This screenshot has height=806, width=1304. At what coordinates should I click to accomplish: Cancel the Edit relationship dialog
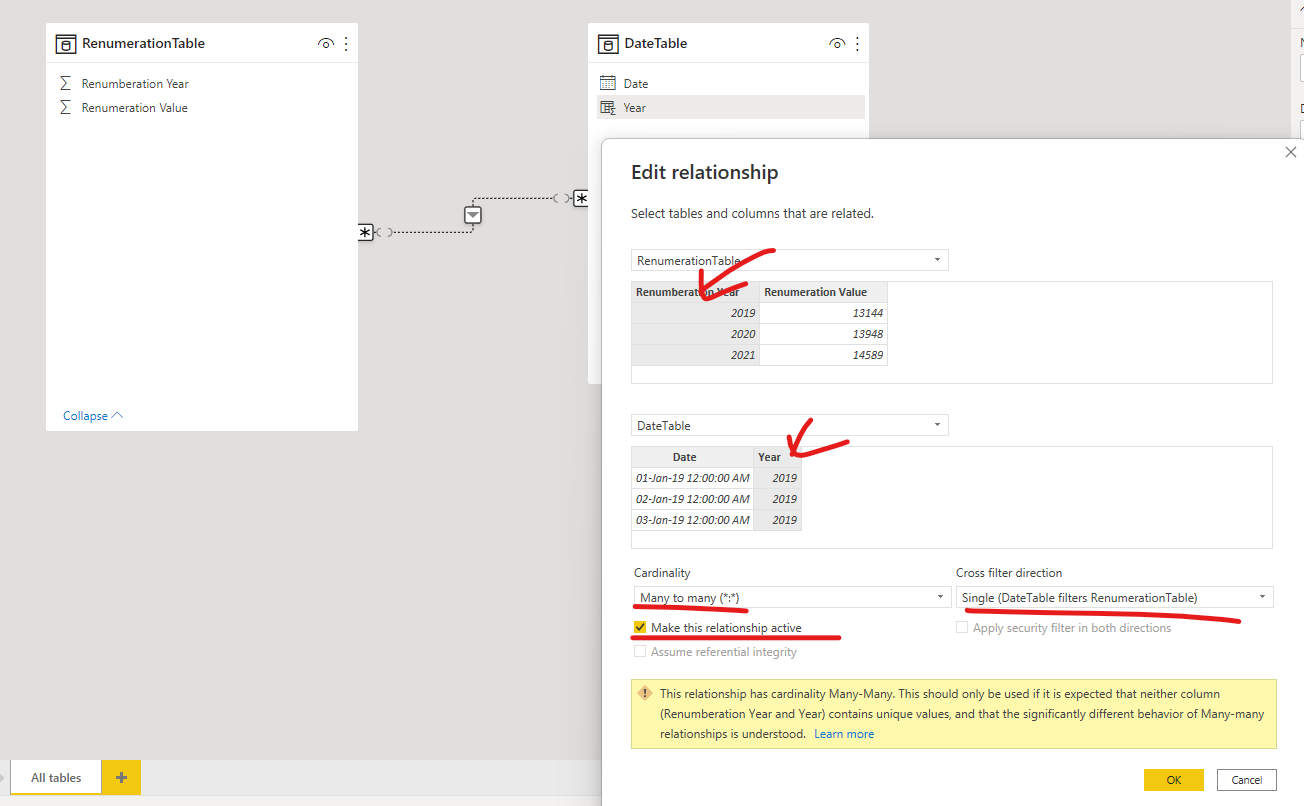click(1247, 780)
